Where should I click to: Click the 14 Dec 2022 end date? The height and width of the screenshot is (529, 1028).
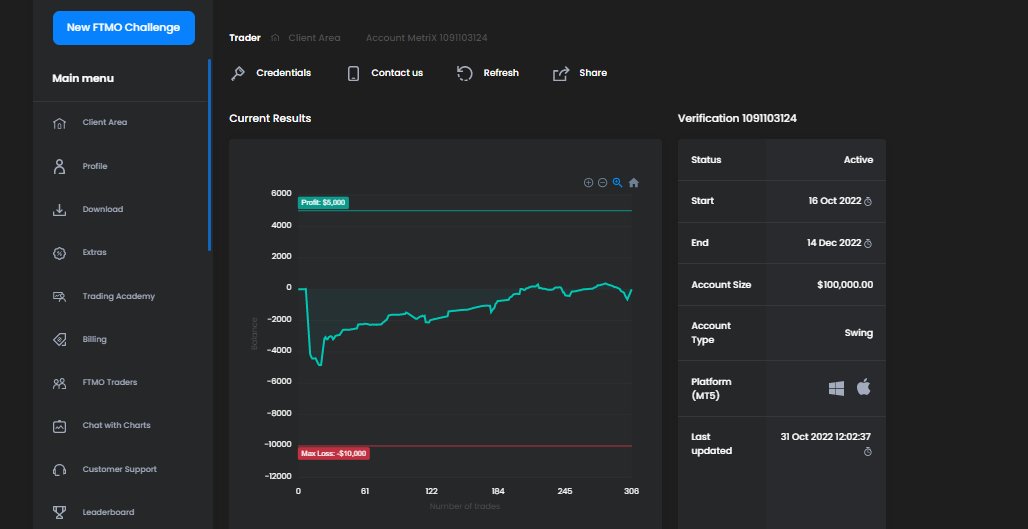(x=834, y=243)
